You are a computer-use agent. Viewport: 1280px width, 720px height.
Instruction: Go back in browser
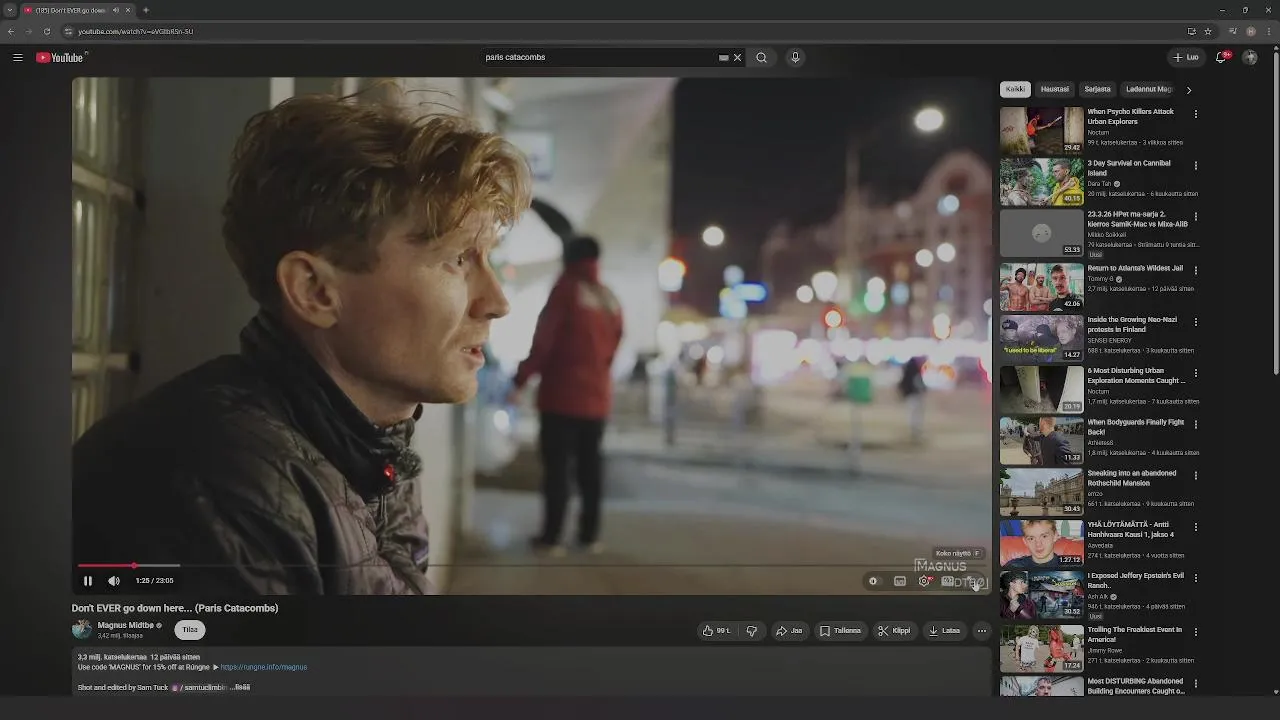11,31
